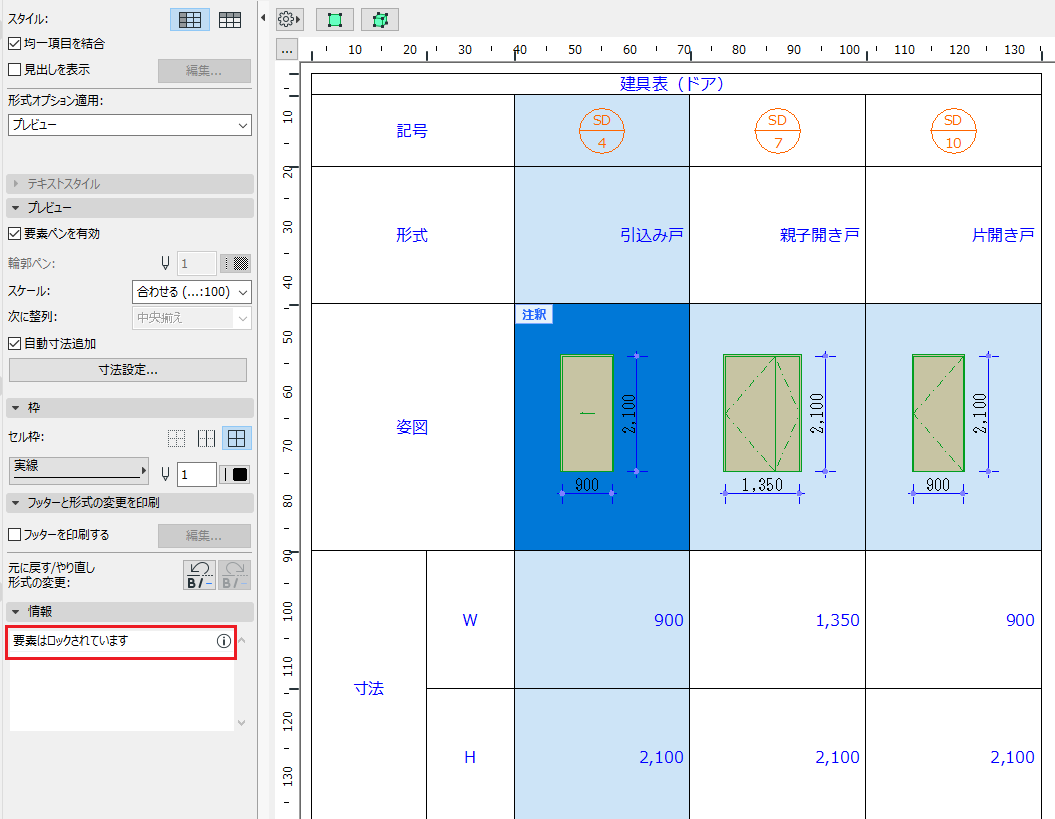
Task: Choose the no-borders cell frame icon
Action: tap(176, 439)
